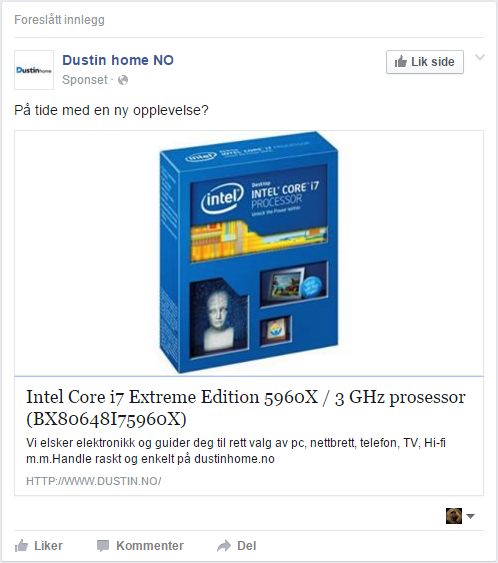
Task: Click the Liker thumbs-up icon
Action: tap(22, 546)
